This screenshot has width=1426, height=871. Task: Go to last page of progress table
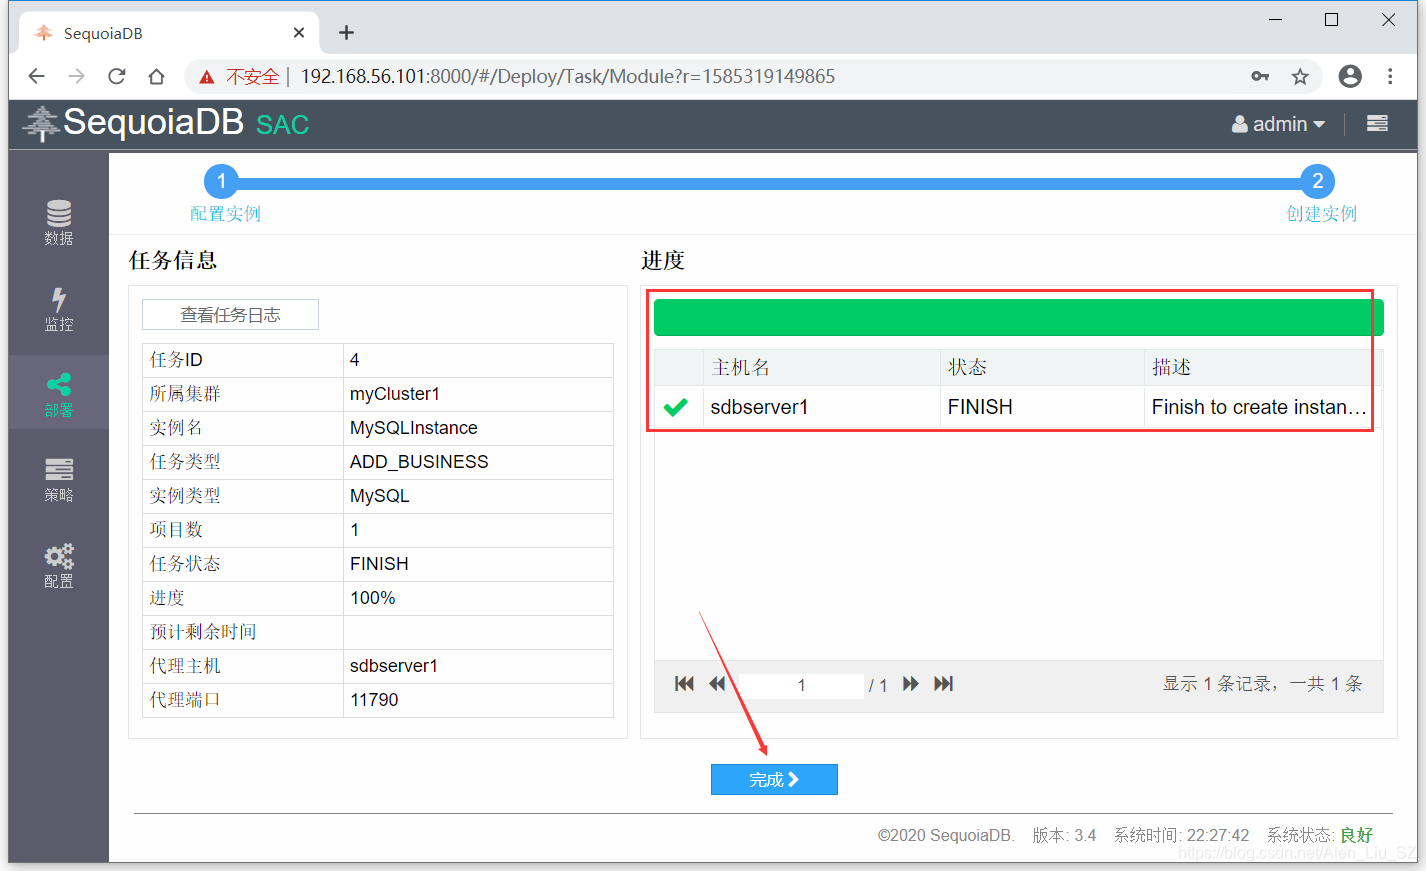(943, 684)
